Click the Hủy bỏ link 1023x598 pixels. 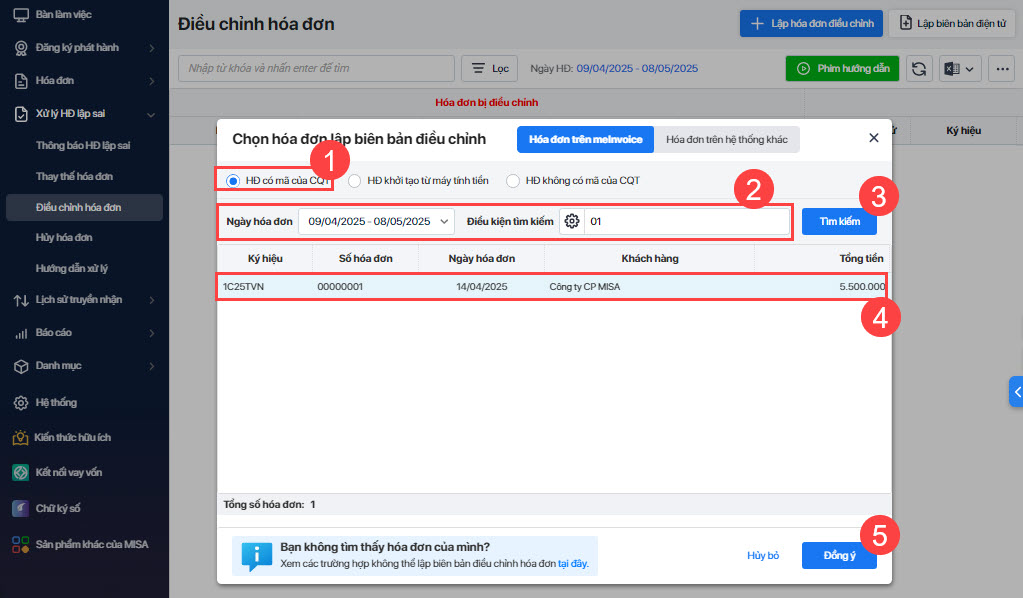763,556
